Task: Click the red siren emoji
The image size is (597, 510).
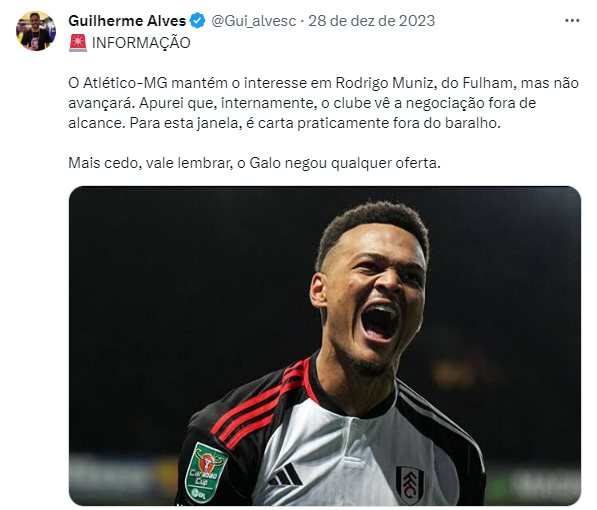Action: click(x=78, y=43)
